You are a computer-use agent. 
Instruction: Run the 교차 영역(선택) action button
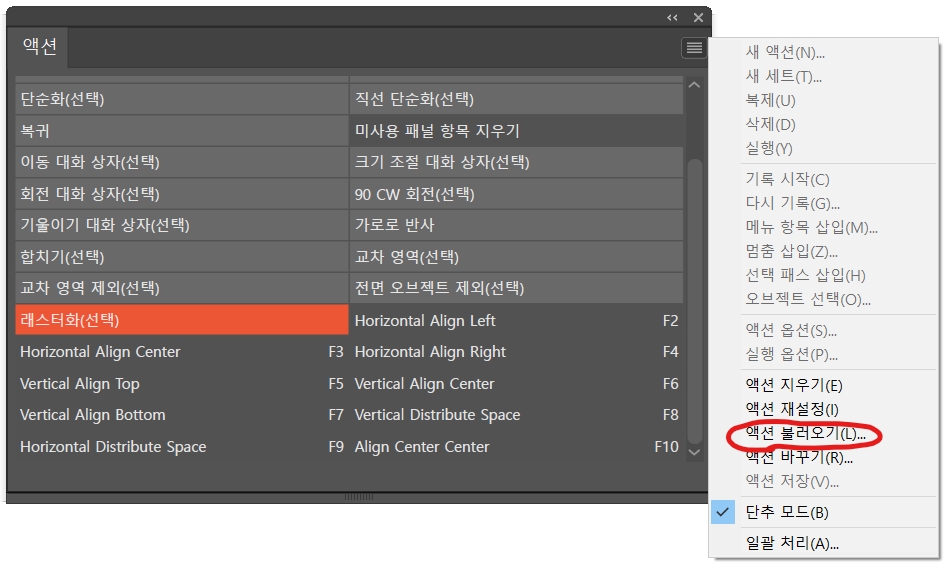coord(516,256)
